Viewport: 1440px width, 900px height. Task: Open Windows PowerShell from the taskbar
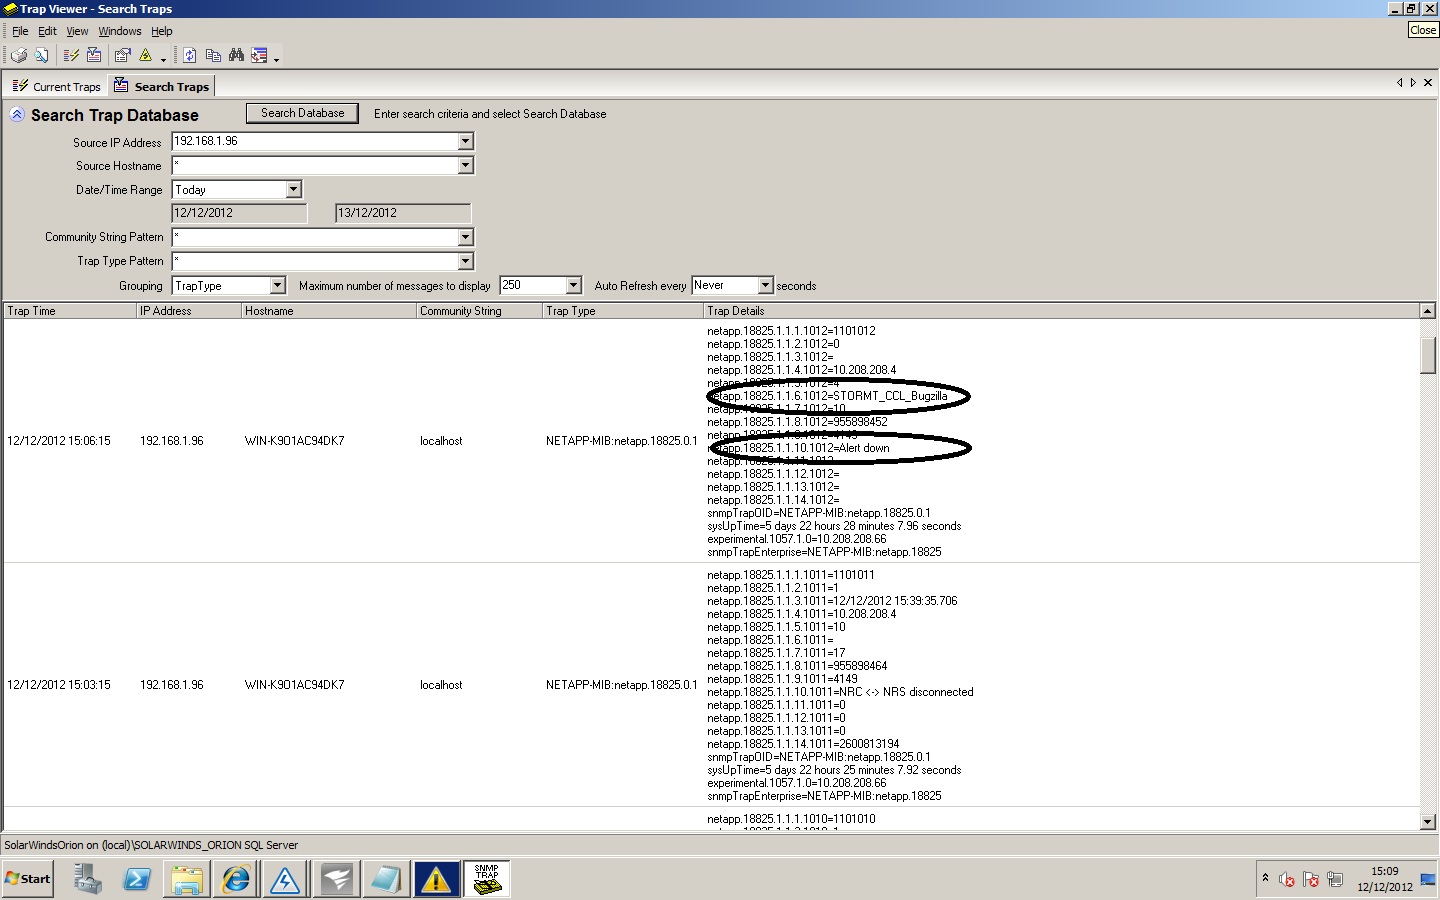tap(137, 879)
